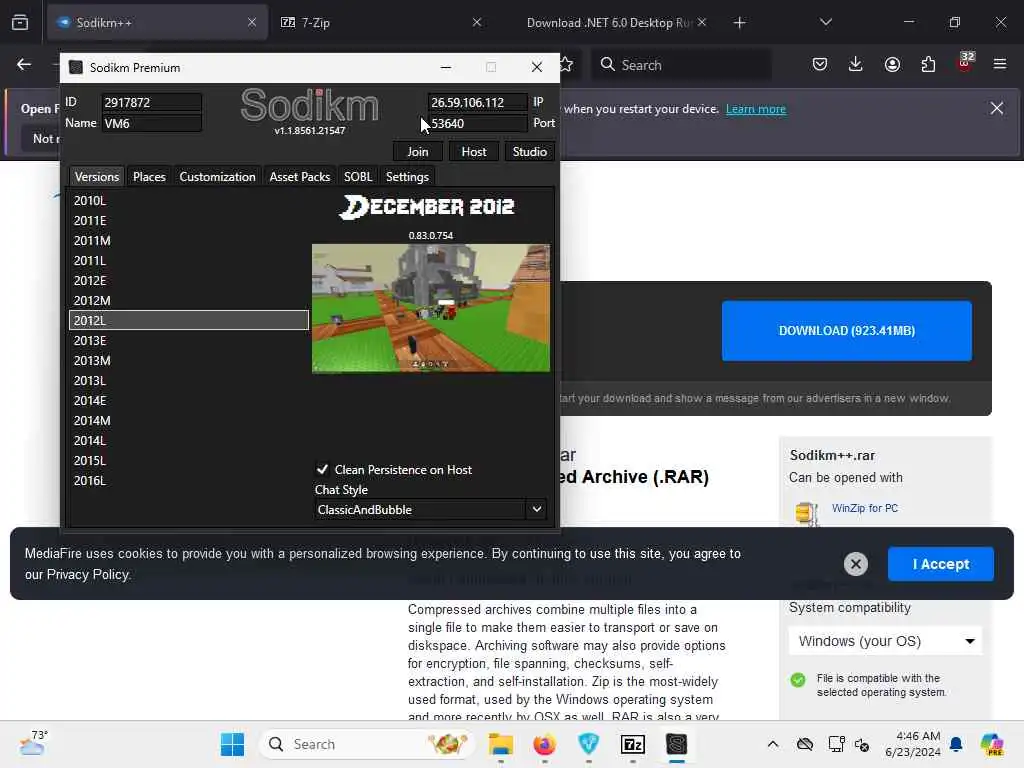Click the Sodikm taskbar icon

pyautogui.click(x=677, y=744)
